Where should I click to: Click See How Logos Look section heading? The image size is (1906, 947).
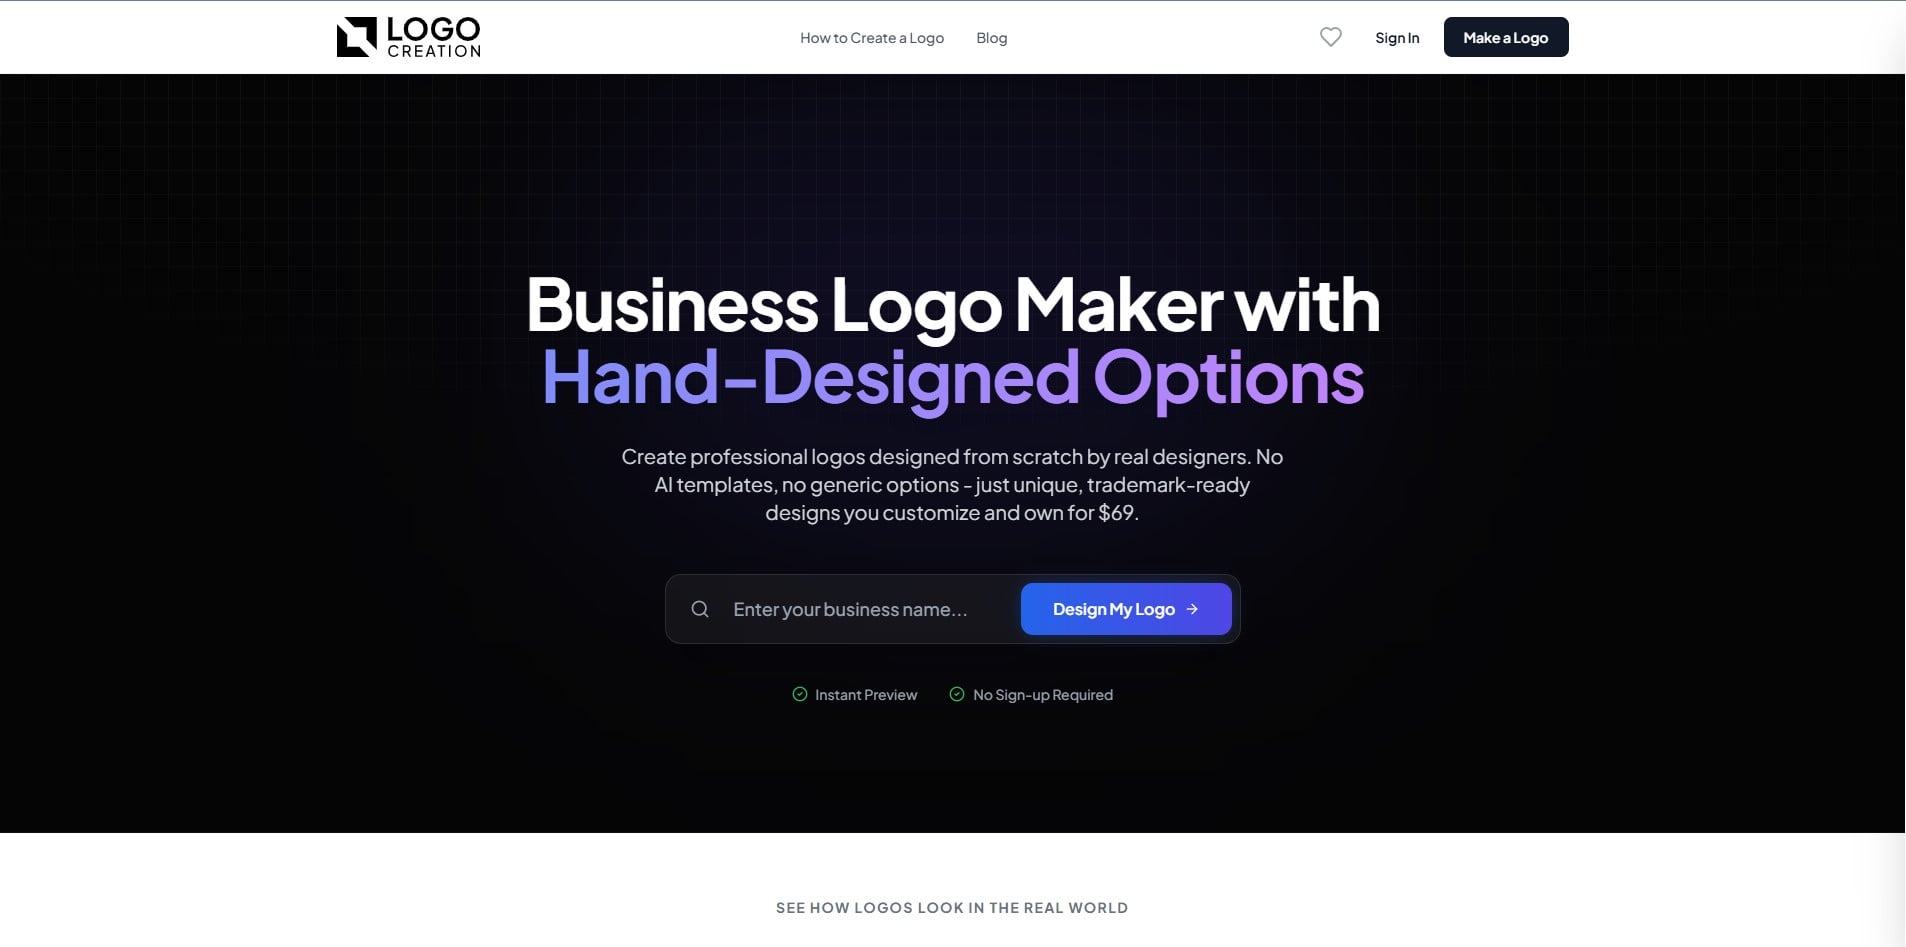pyautogui.click(x=952, y=908)
